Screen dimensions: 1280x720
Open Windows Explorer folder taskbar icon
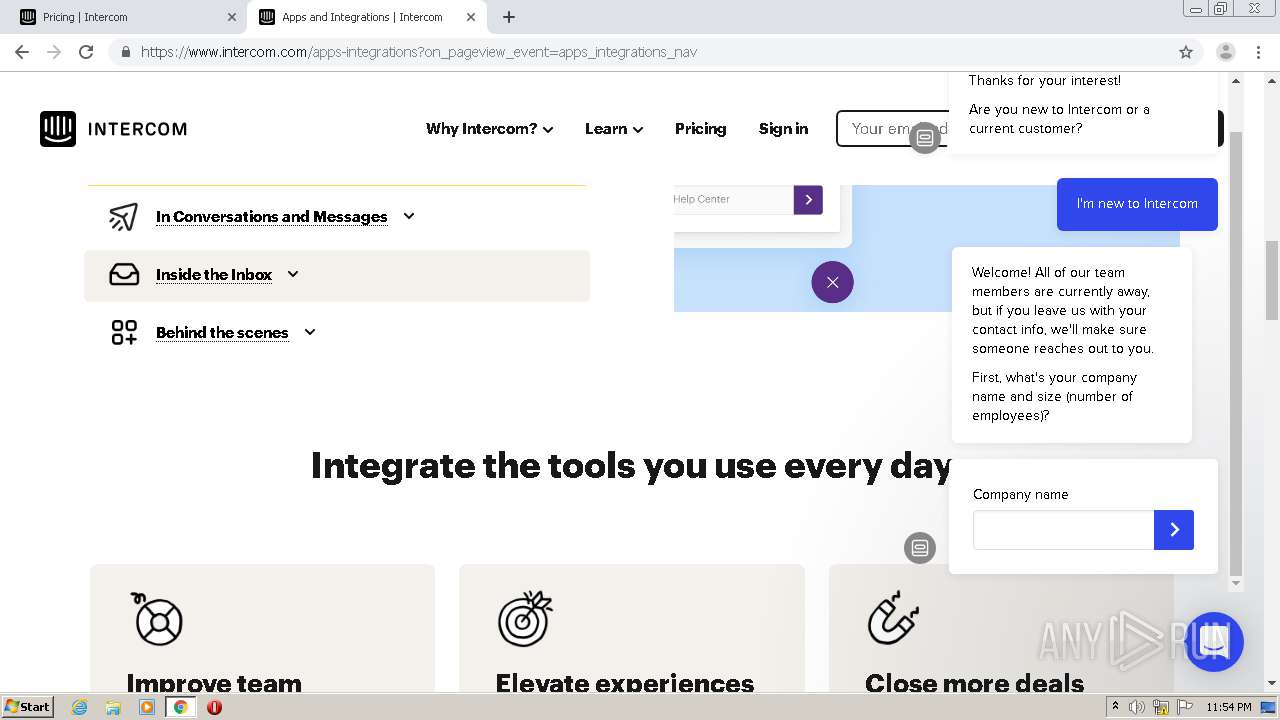point(113,707)
